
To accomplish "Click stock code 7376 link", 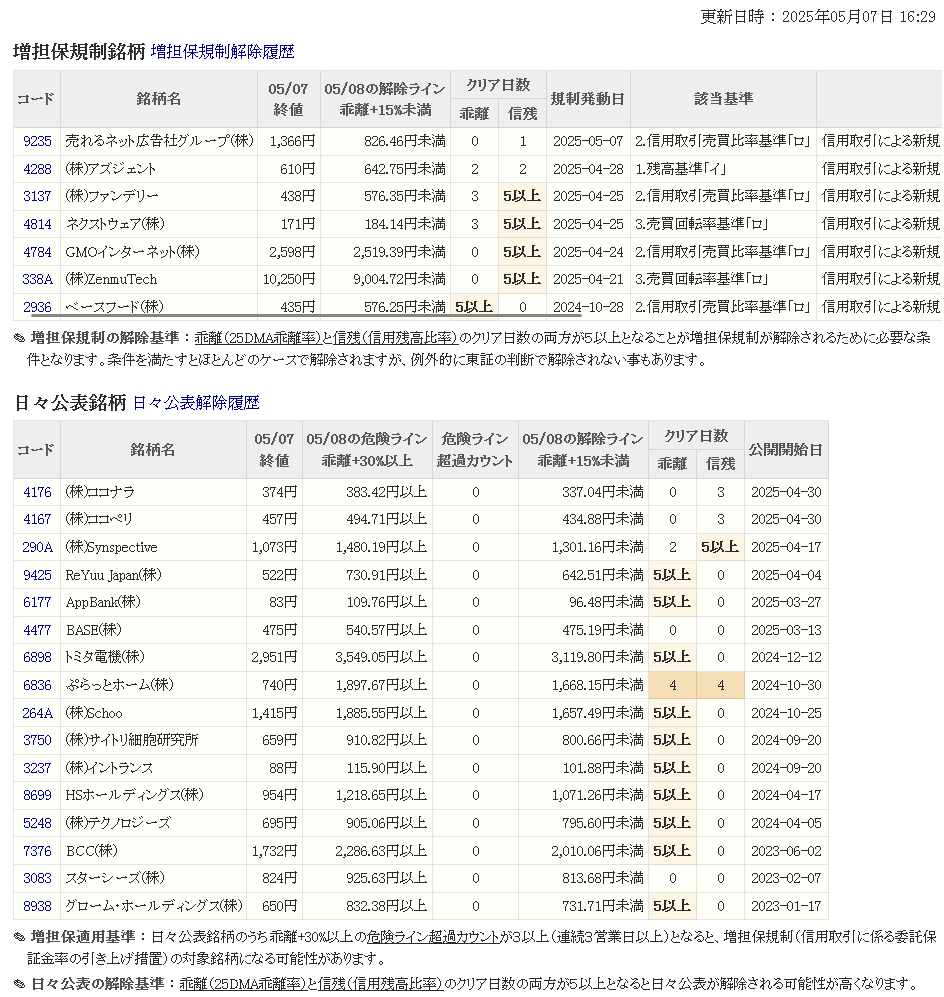I will point(37,851).
